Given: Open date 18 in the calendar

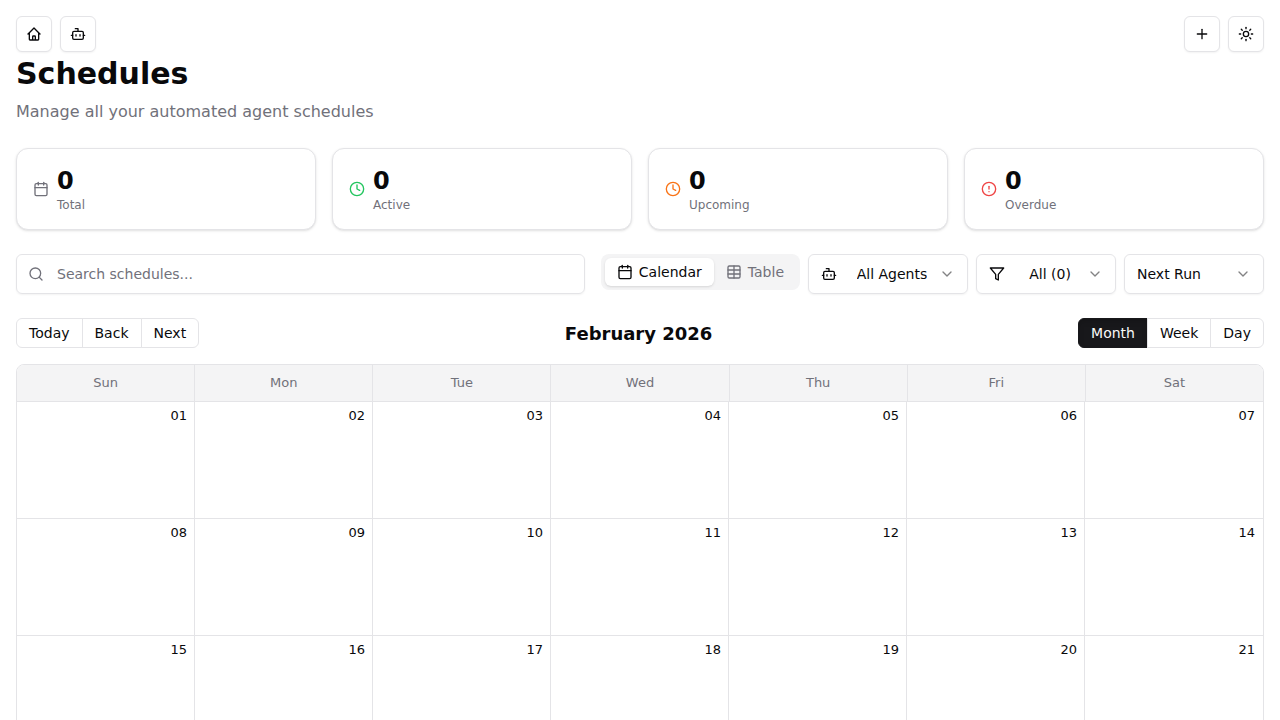Looking at the screenshot, I should 712,649.
